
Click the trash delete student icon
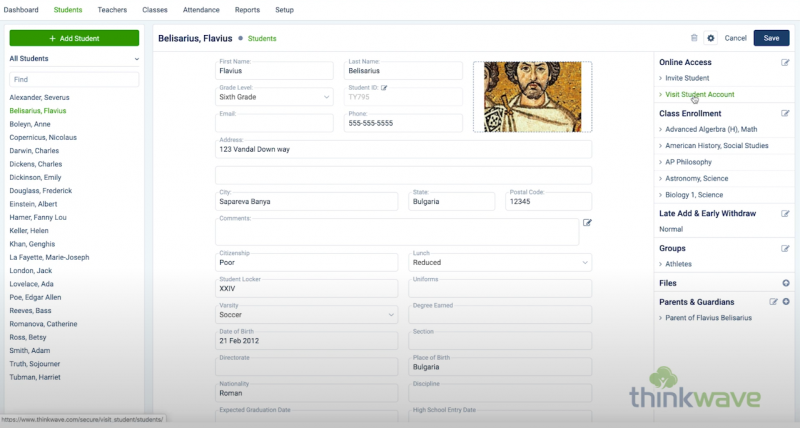[x=694, y=38]
